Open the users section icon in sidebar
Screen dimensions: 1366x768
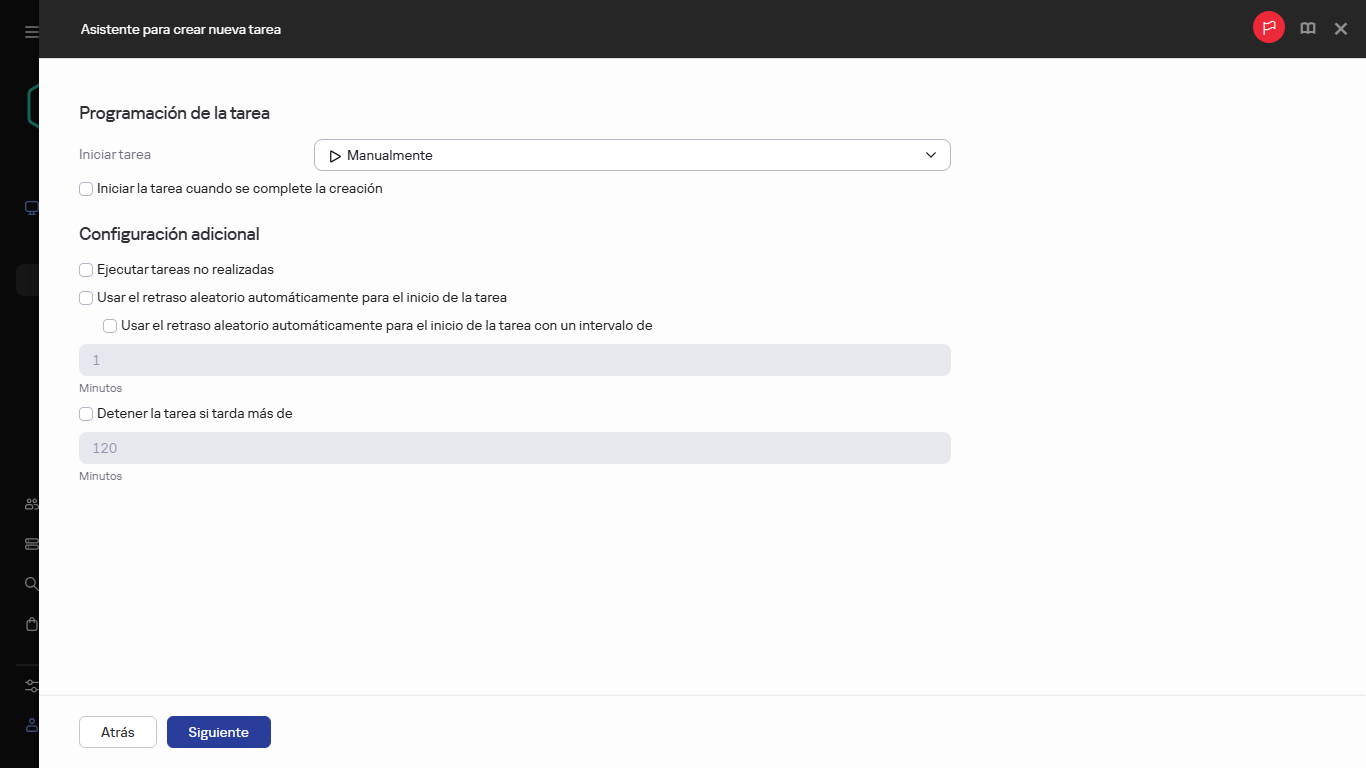(29, 503)
